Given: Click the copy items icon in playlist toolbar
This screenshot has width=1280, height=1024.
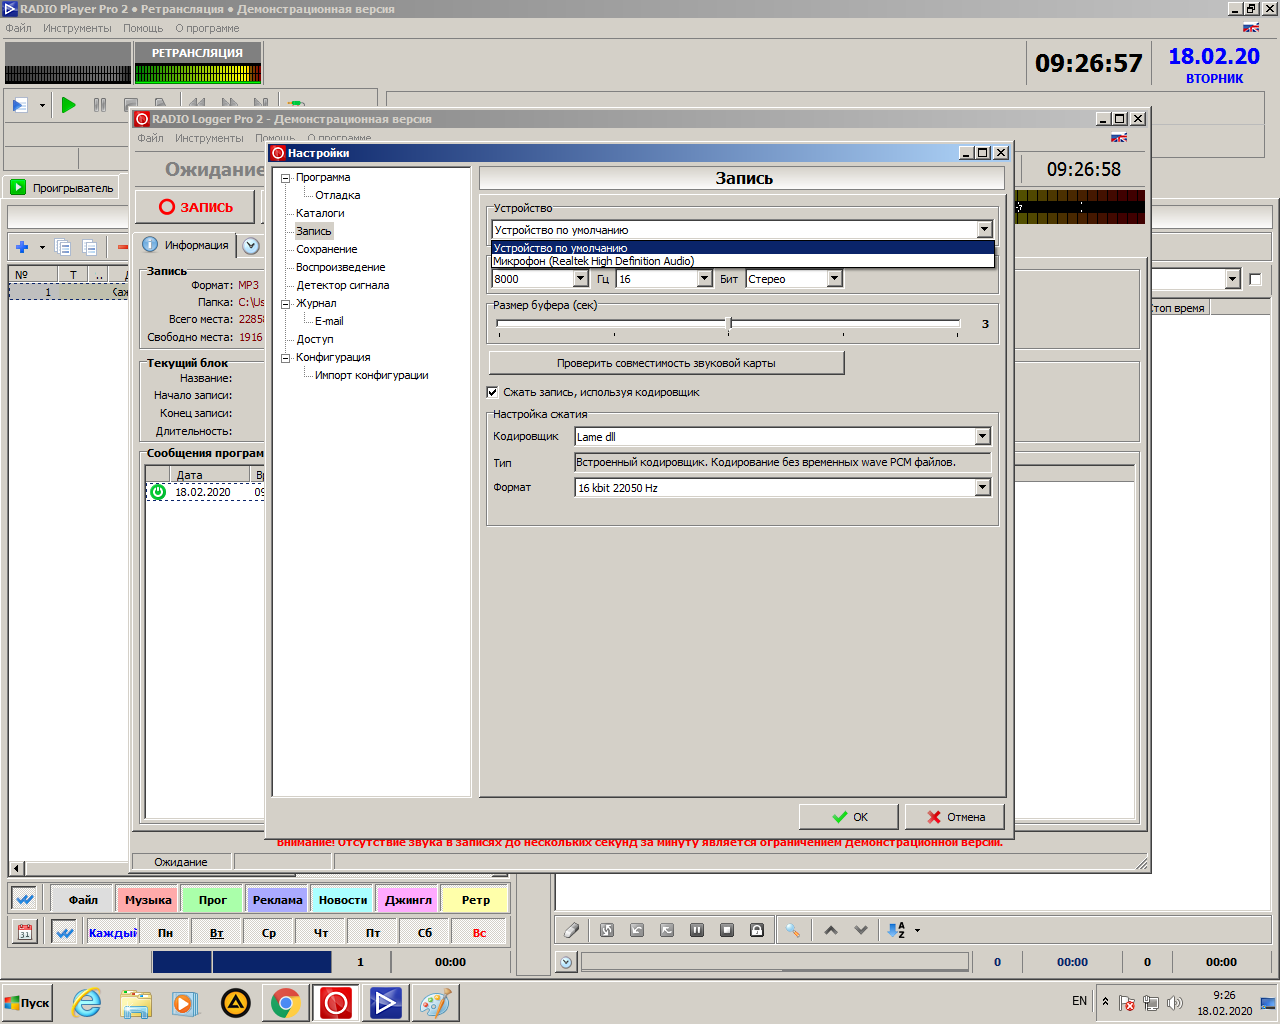Looking at the screenshot, I should tap(63, 246).
